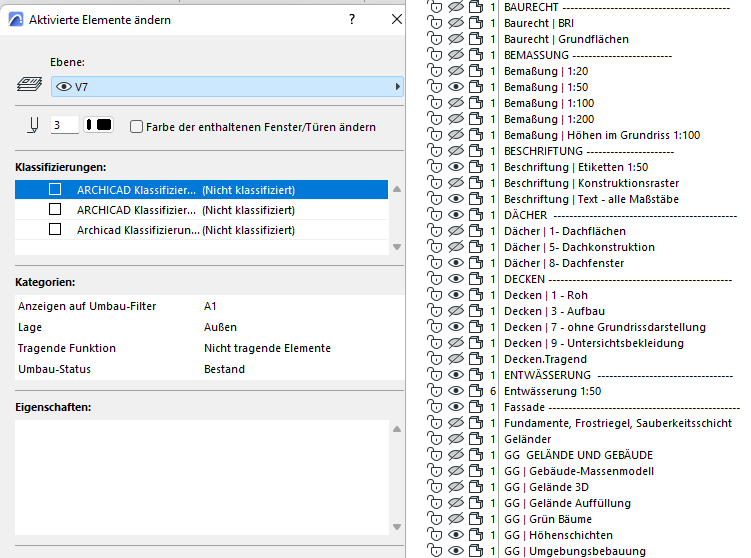Check the second ARCHICAD Klassifizier... row checkbox
The width and height of the screenshot is (751, 558).
click(55, 210)
